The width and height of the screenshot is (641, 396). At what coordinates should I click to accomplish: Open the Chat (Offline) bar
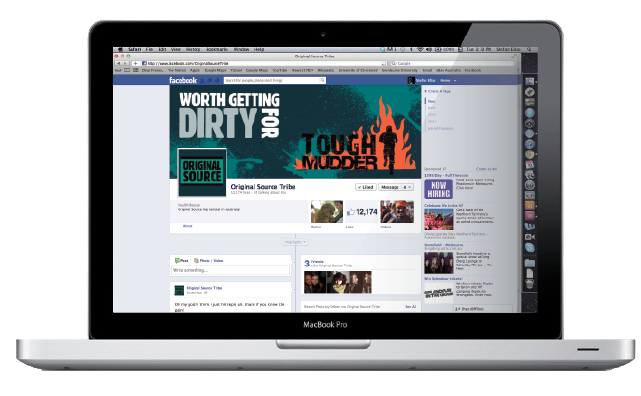[x=483, y=309]
